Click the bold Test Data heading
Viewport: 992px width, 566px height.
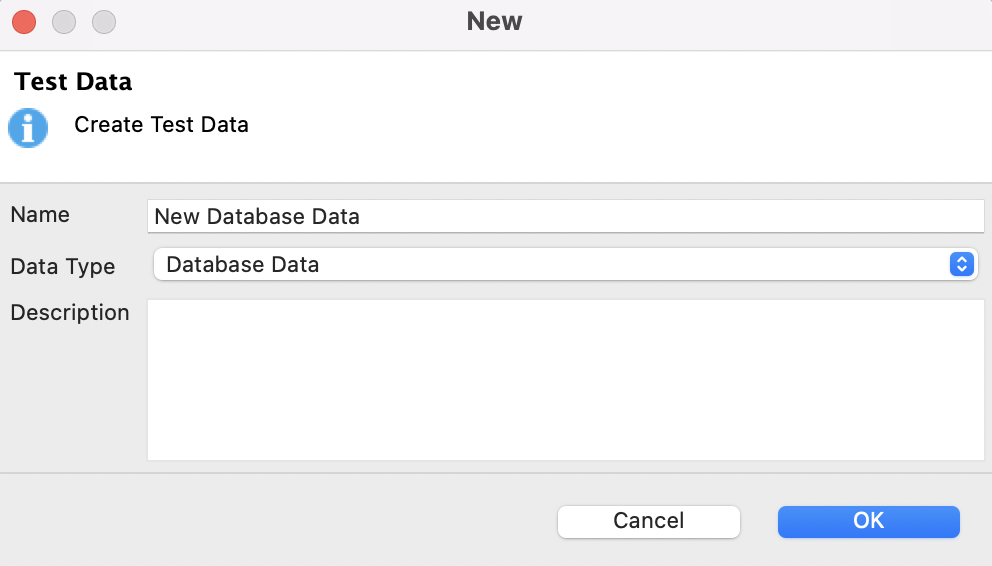[73, 81]
